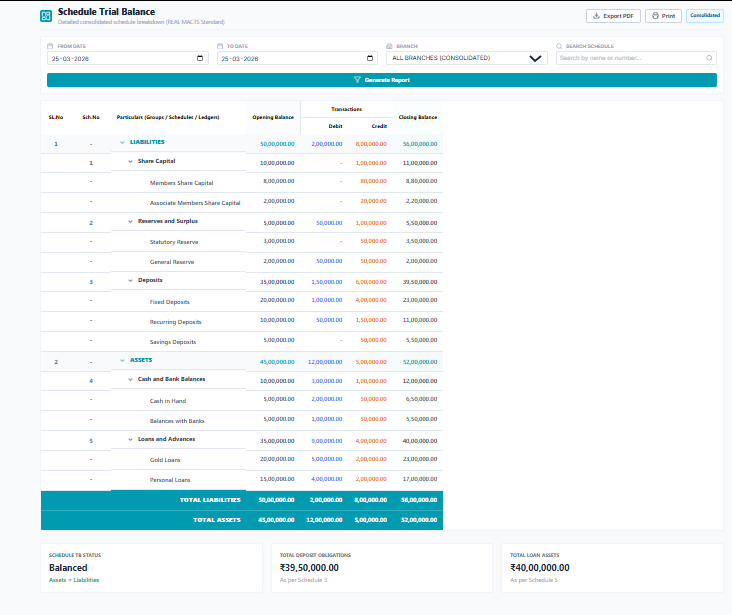Screen dimensions: 732x615
Task: Open the To Date calendar picker icon
Action: tap(370, 58)
